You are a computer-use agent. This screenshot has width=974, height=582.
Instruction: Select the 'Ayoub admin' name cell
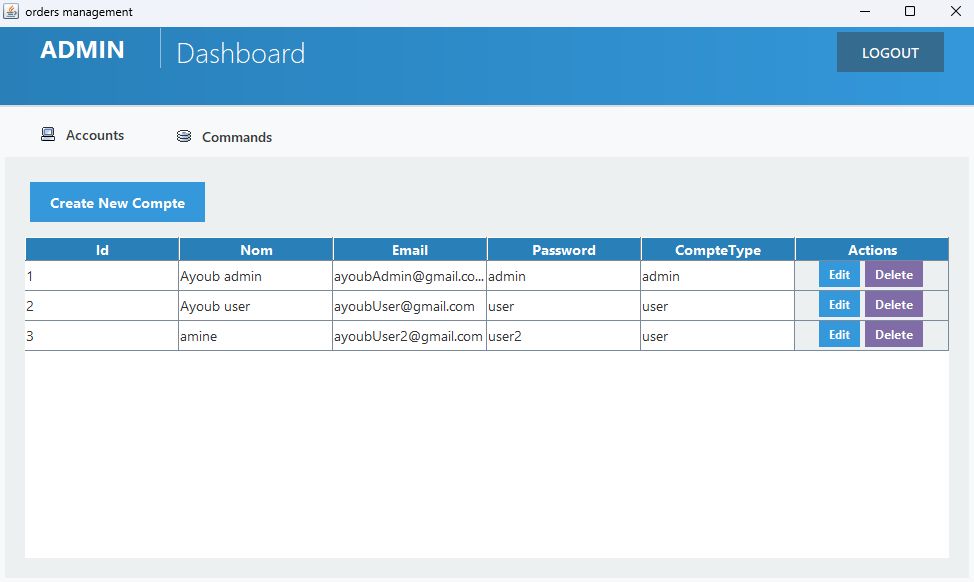coord(255,276)
